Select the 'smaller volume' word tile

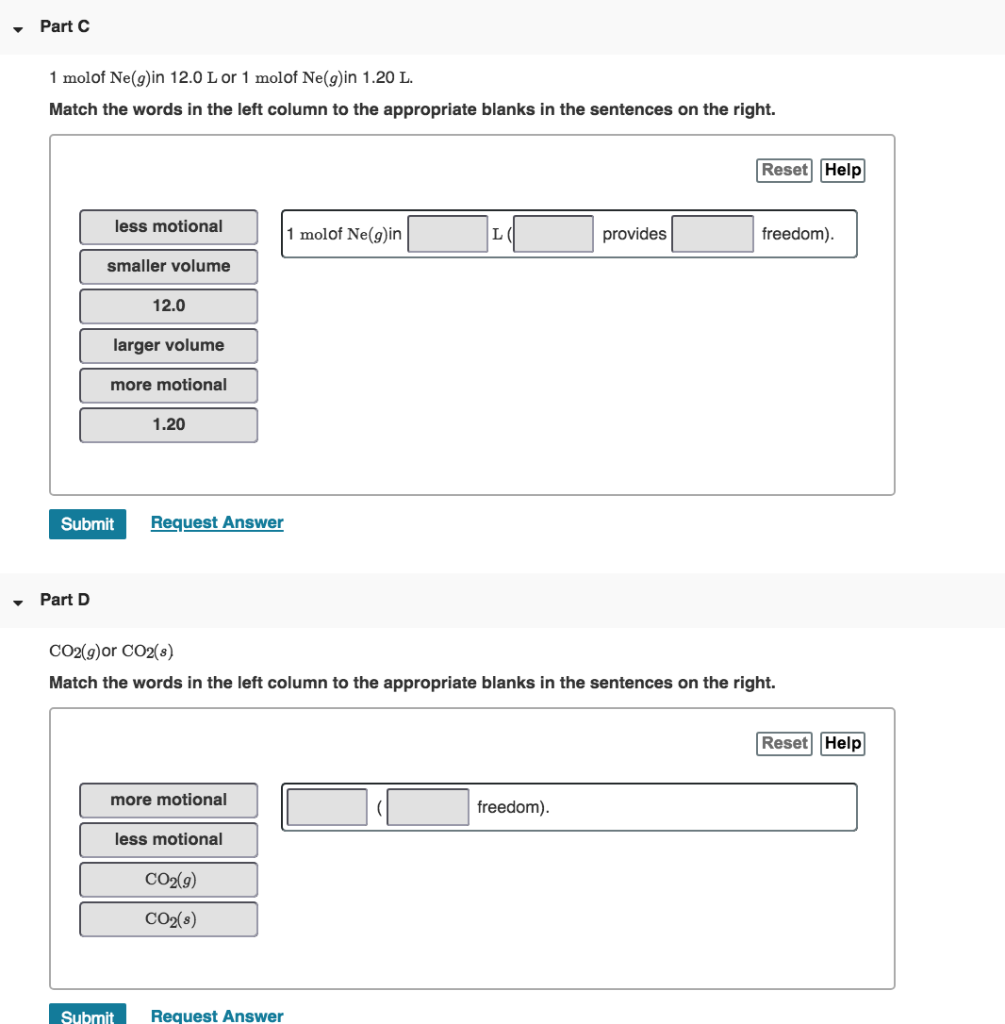coord(168,266)
